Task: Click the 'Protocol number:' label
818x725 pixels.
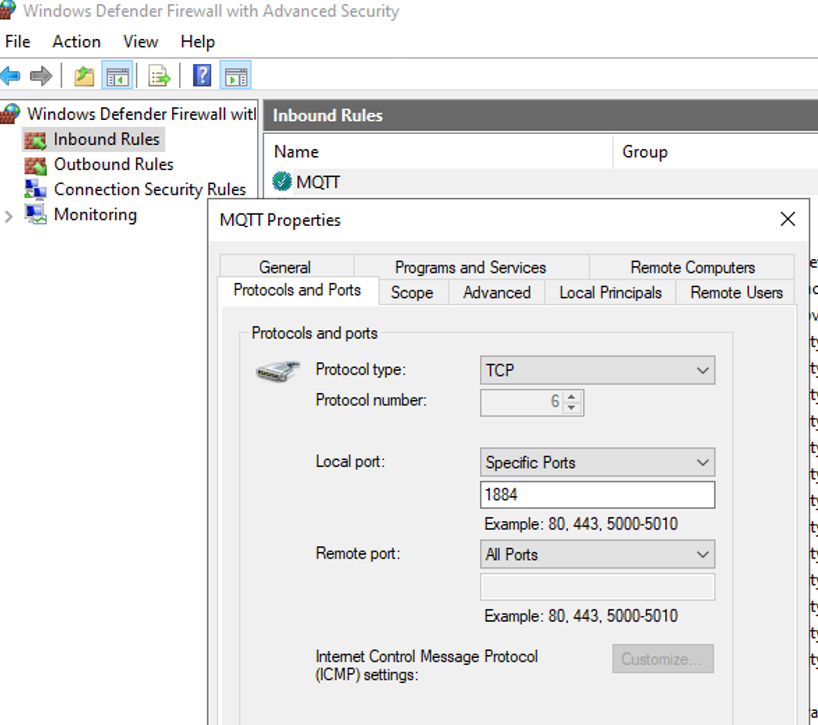Action: [x=371, y=401]
